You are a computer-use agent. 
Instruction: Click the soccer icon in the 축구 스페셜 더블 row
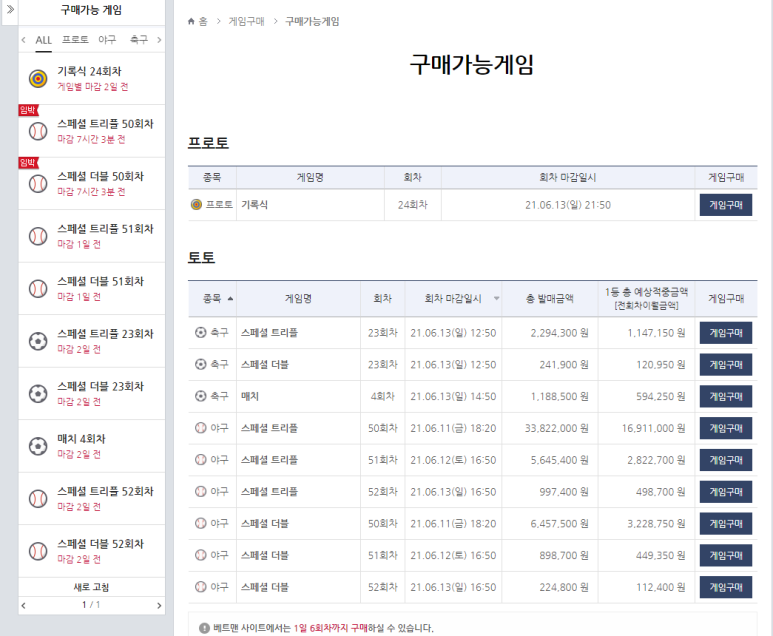click(200, 364)
